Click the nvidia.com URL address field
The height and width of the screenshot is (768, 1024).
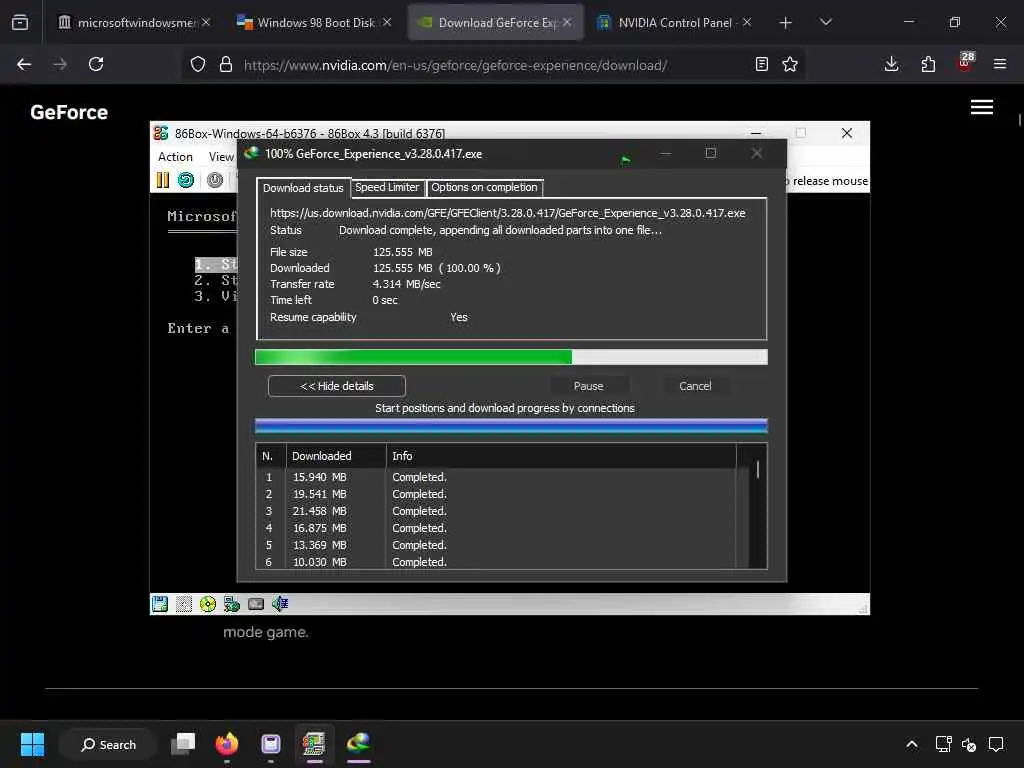point(455,65)
